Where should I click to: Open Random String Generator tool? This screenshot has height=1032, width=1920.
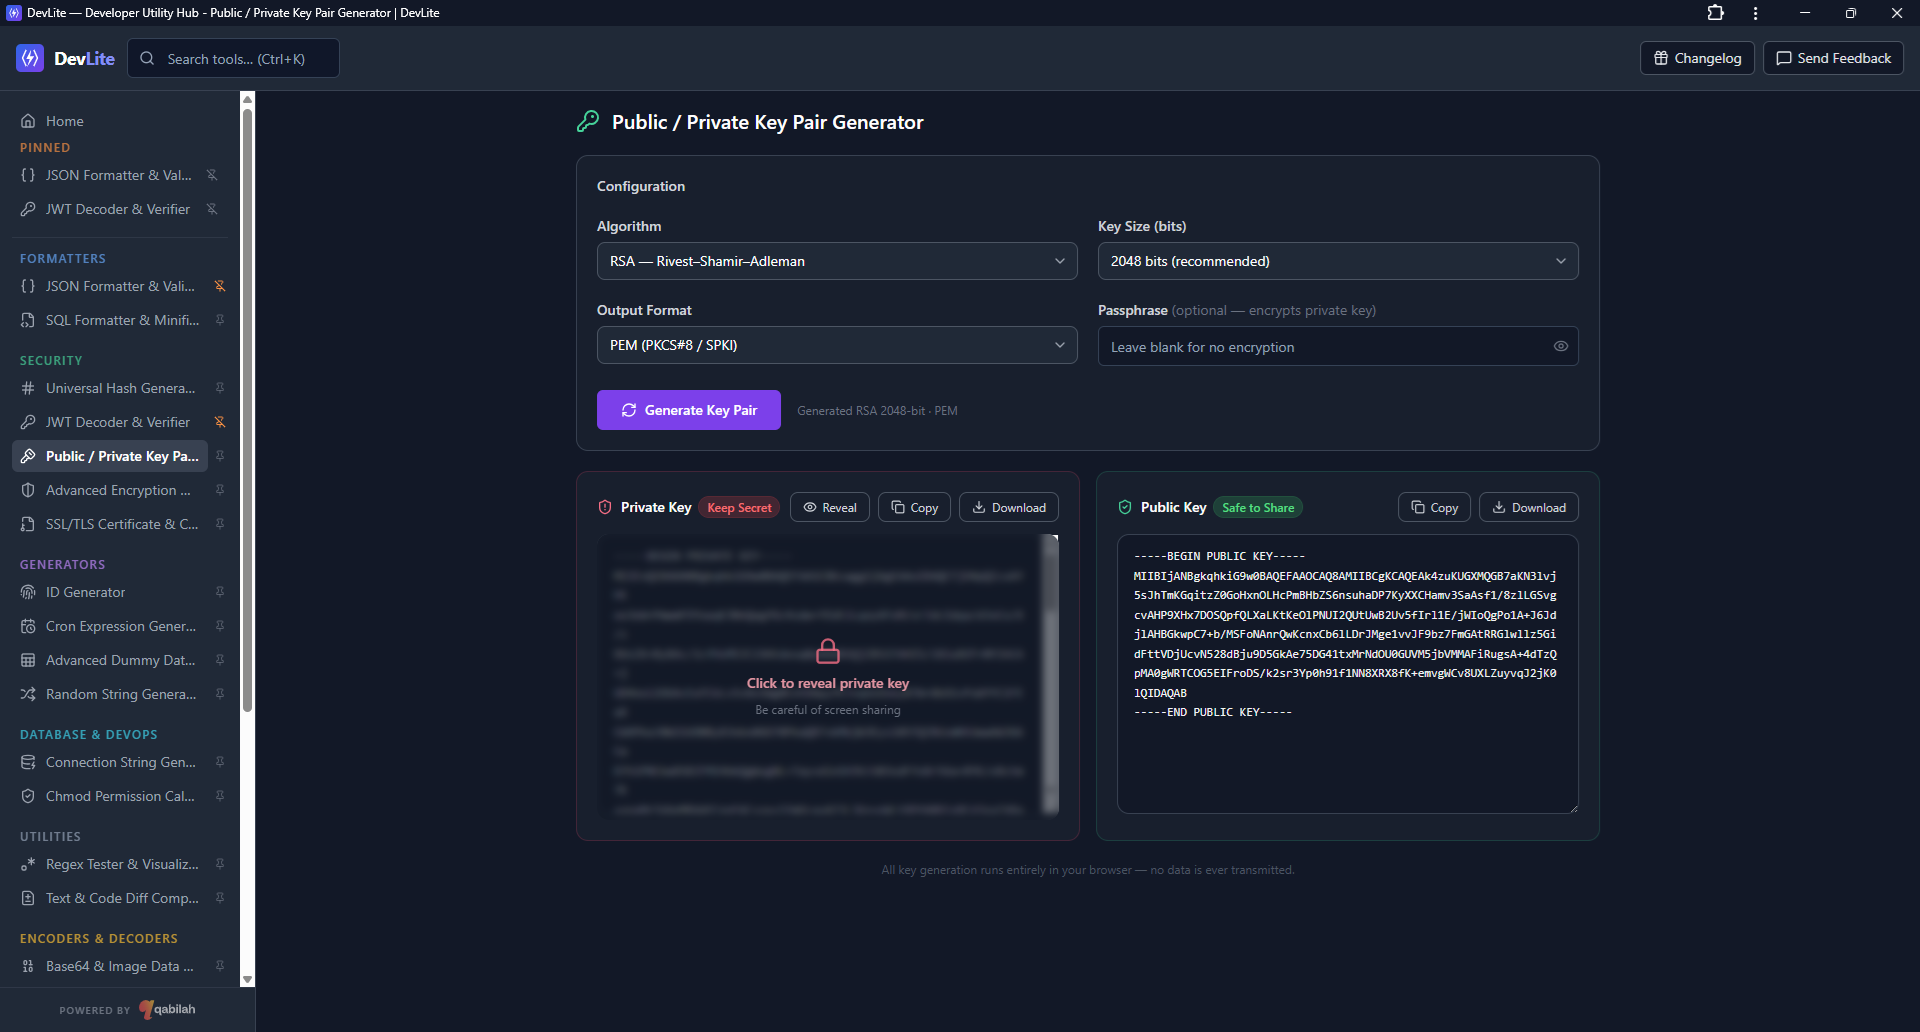pyautogui.click(x=110, y=694)
